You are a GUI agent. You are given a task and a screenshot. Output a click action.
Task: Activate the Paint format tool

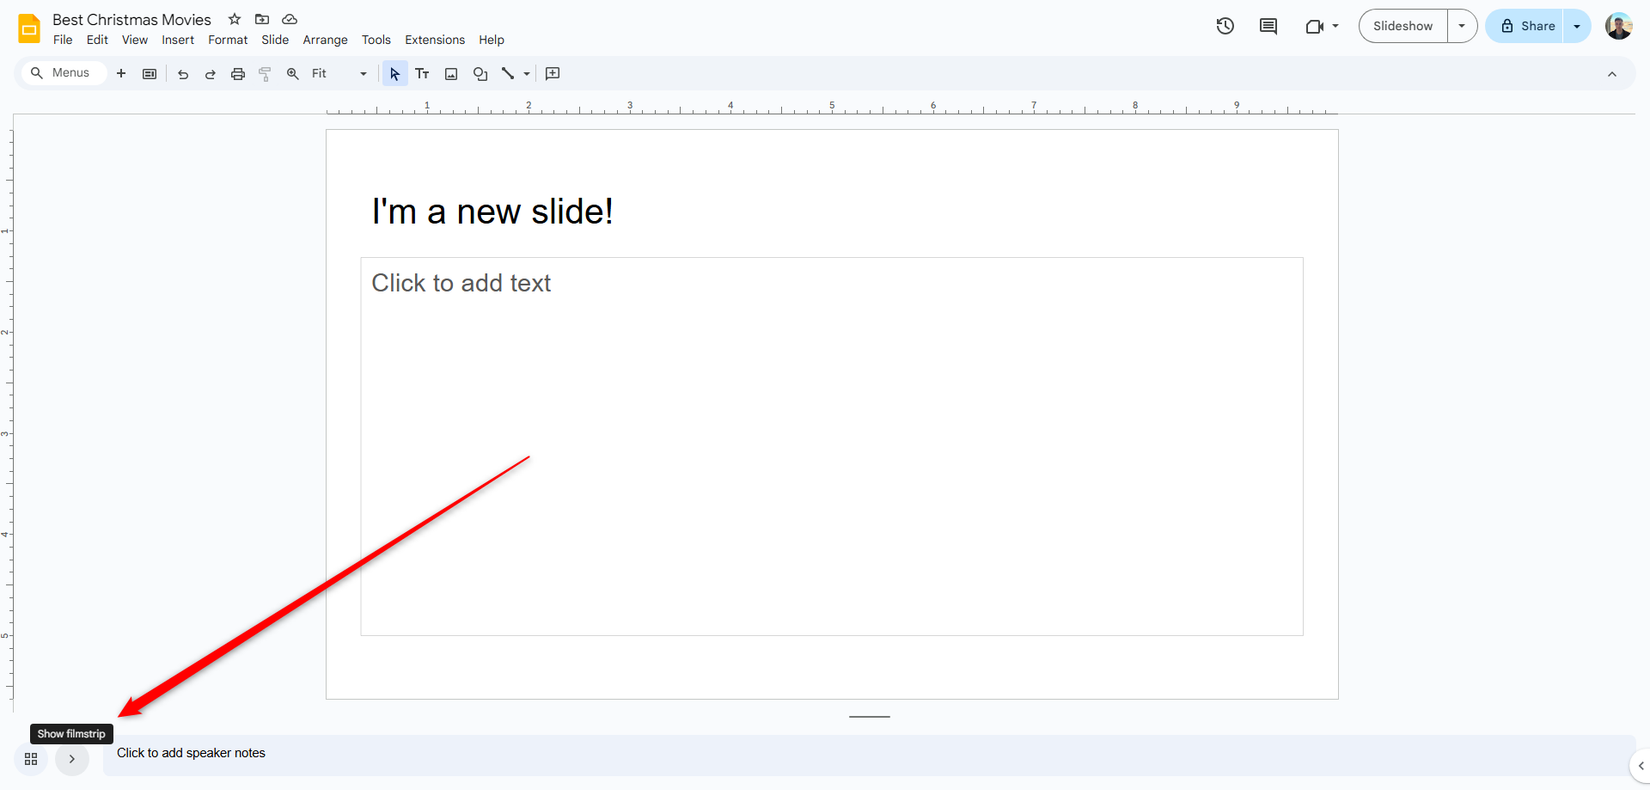point(265,73)
